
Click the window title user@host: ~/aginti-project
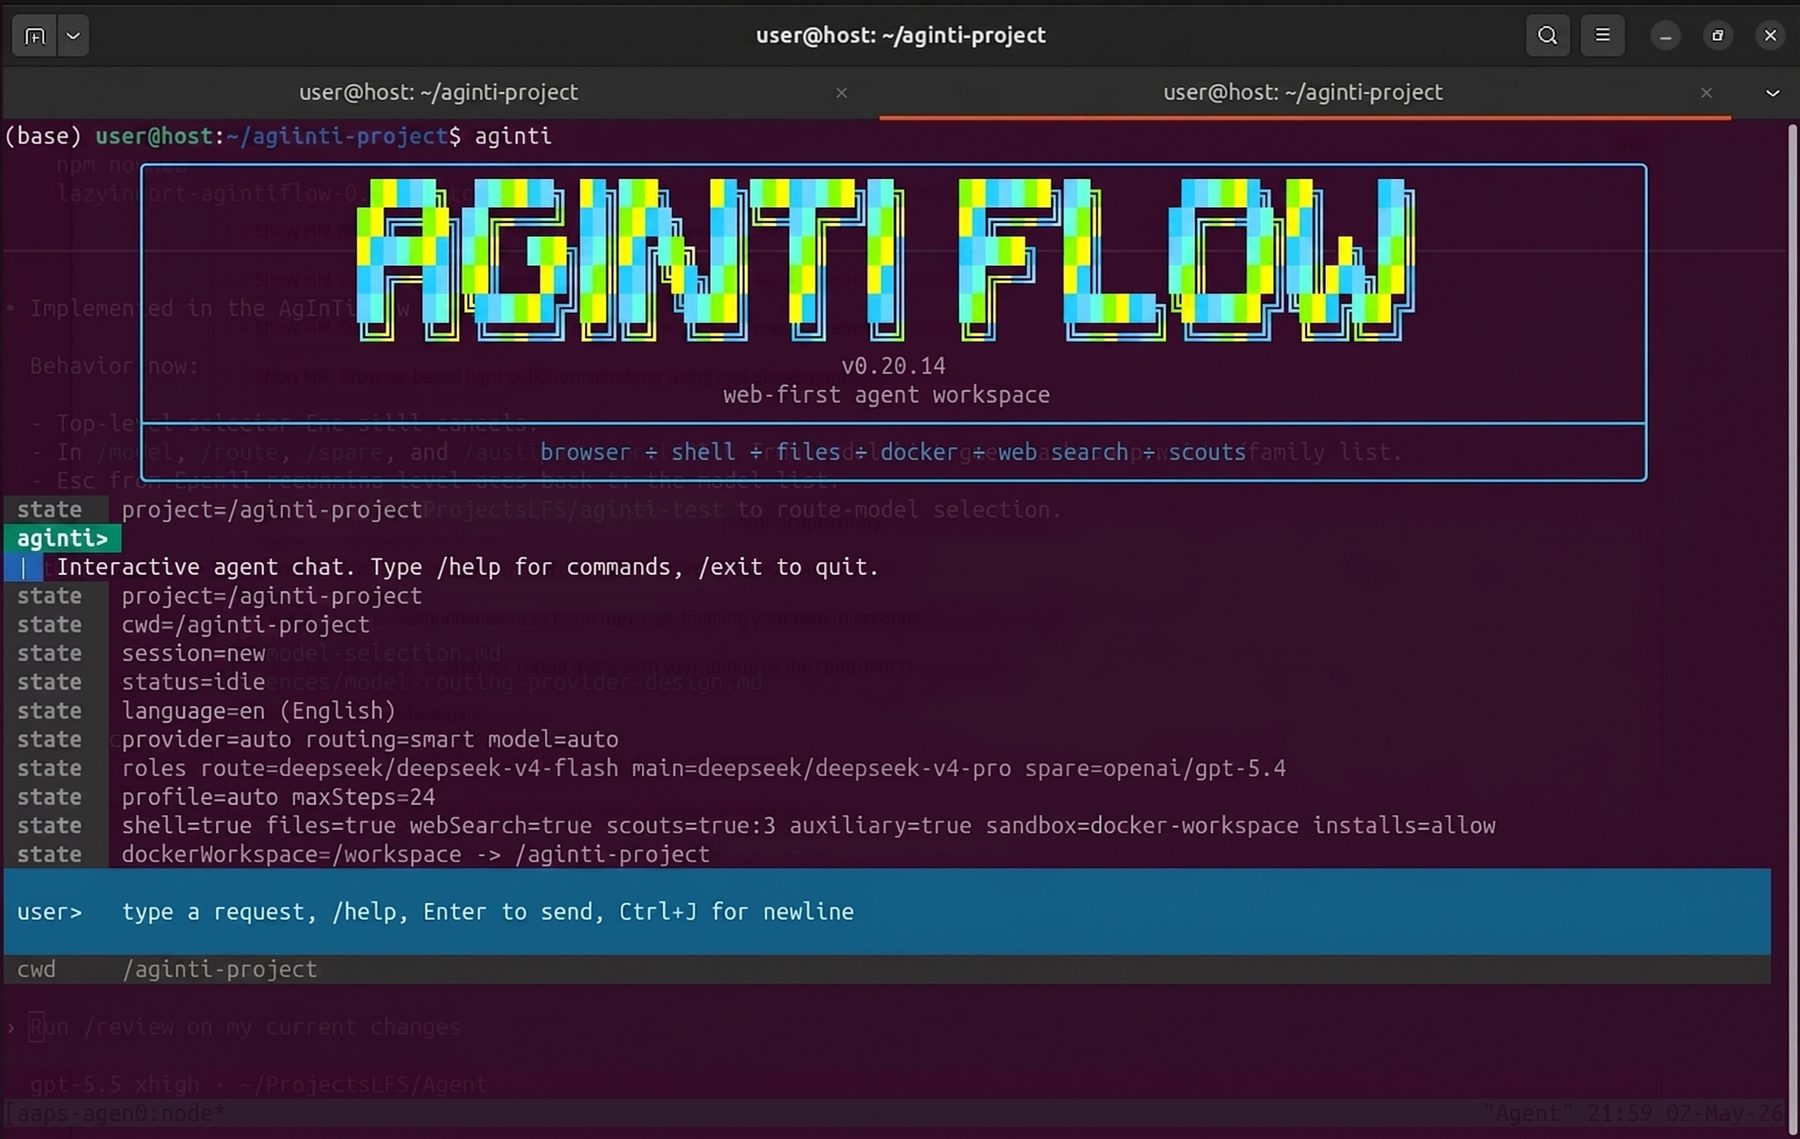(x=900, y=35)
